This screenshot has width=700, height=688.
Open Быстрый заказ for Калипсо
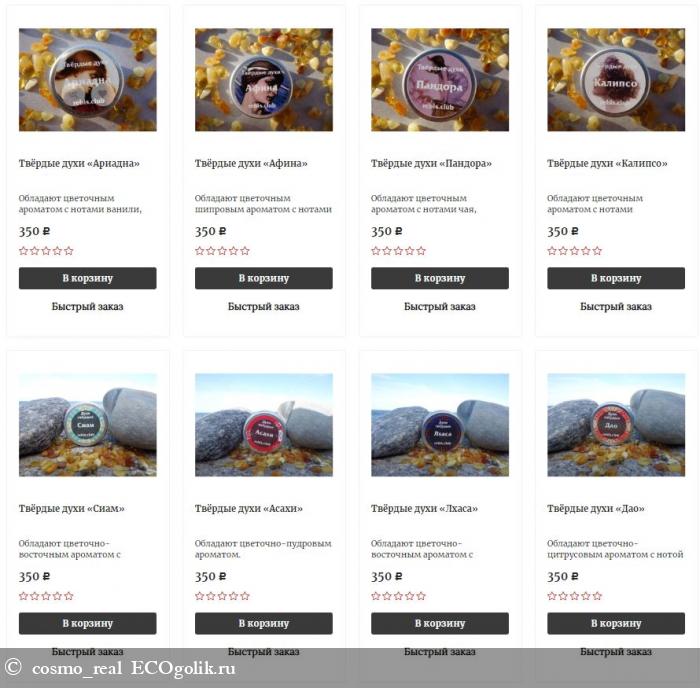pyautogui.click(x=616, y=307)
